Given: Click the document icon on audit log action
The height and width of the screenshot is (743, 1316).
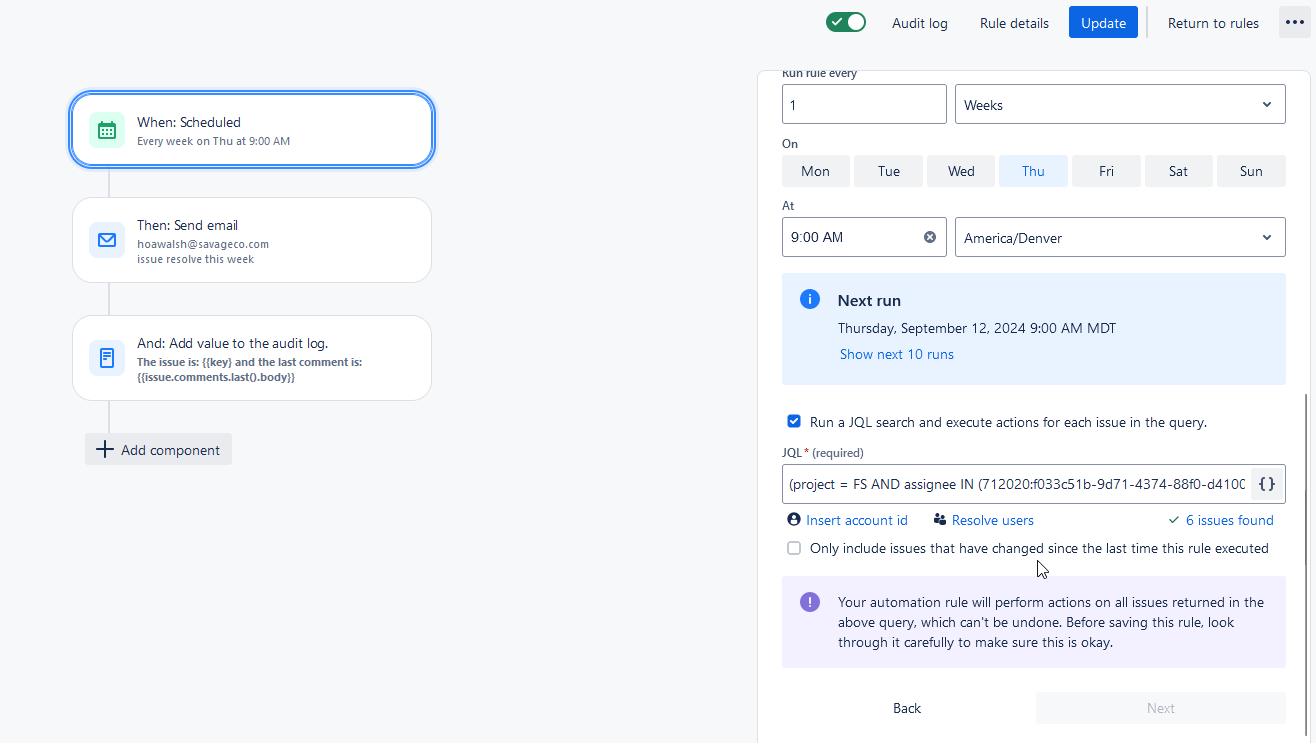Looking at the screenshot, I should coord(107,358).
